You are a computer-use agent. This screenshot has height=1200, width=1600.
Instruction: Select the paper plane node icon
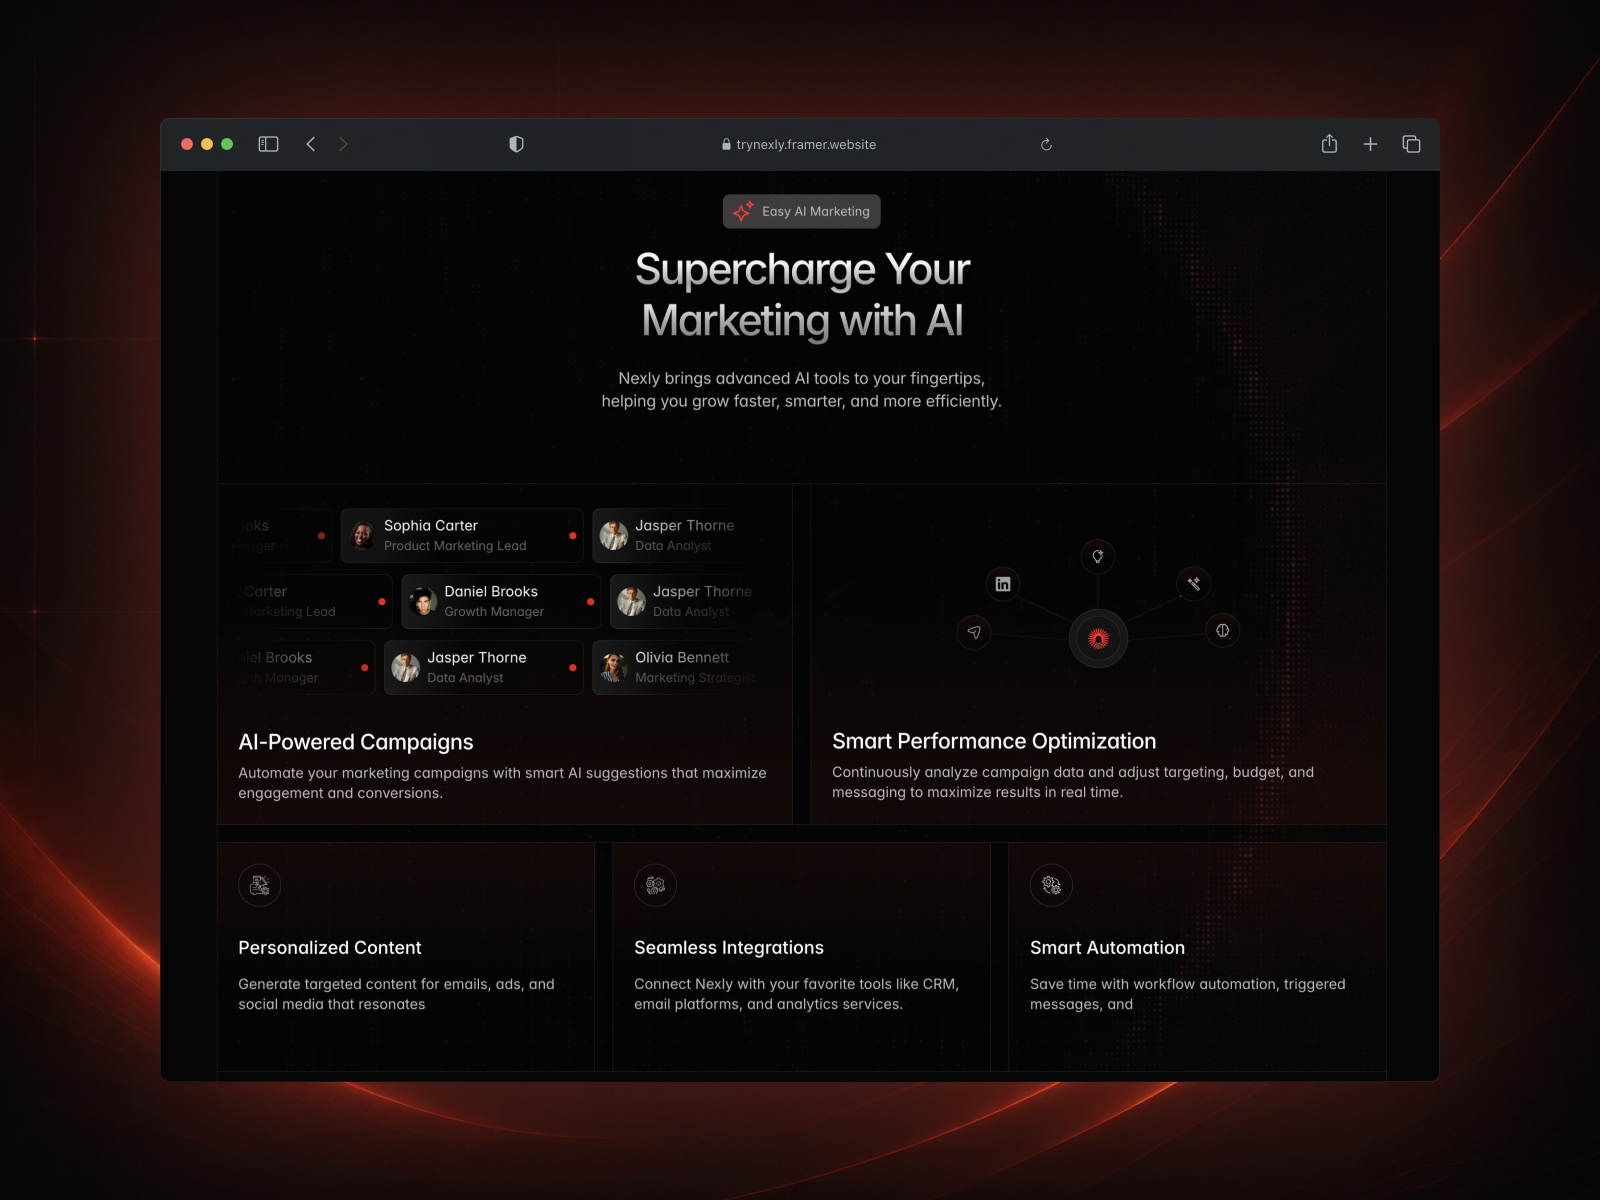[974, 631]
